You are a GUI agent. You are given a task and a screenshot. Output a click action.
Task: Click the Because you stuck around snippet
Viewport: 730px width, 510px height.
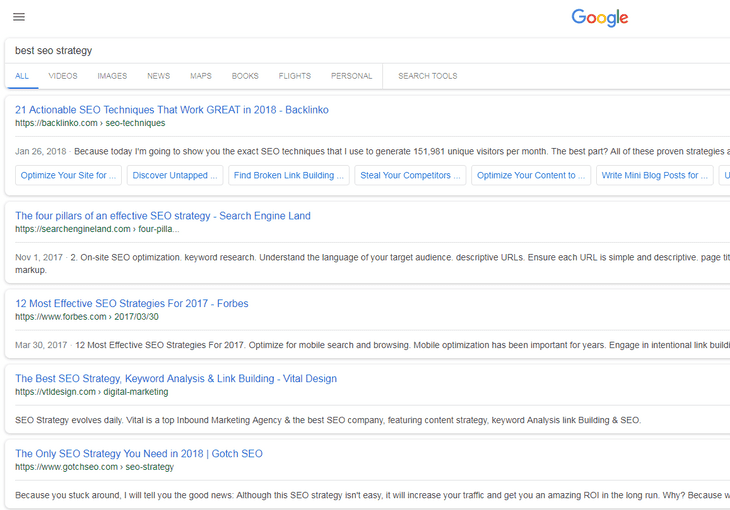pos(372,495)
